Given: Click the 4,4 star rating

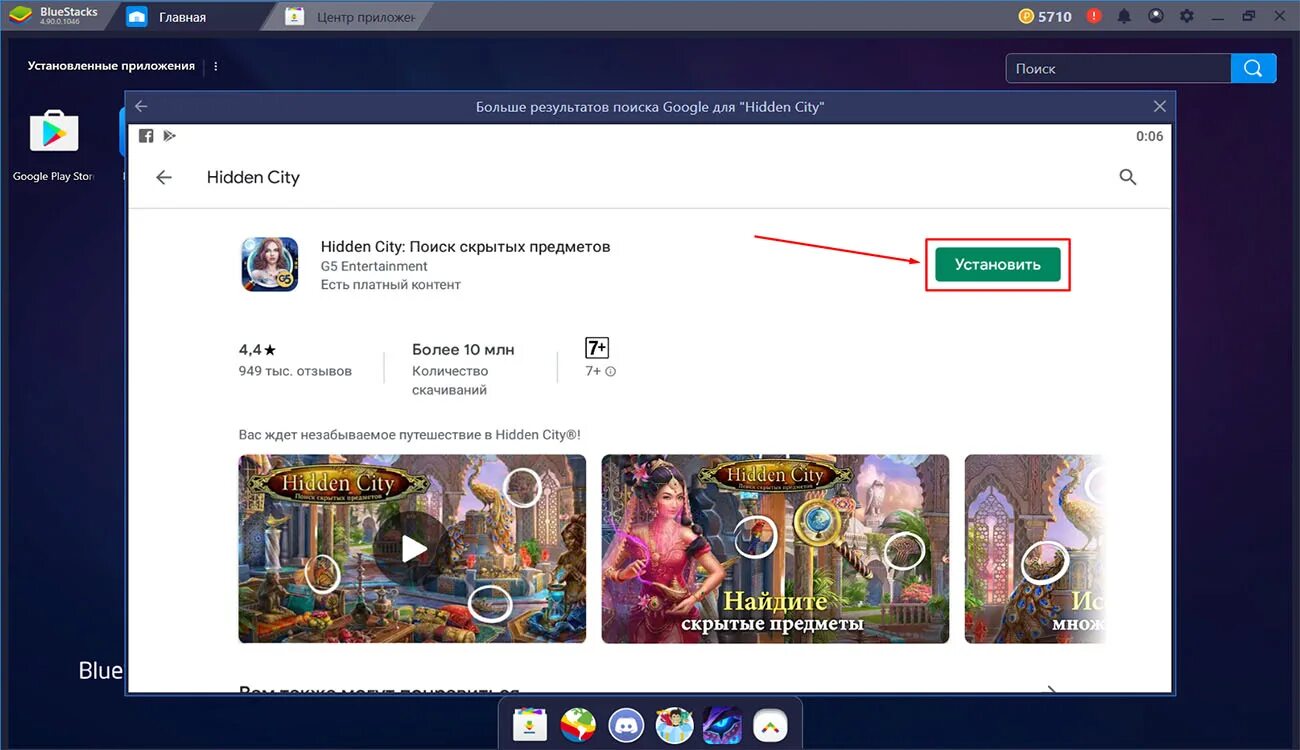Looking at the screenshot, I should [x=257, y=350].
